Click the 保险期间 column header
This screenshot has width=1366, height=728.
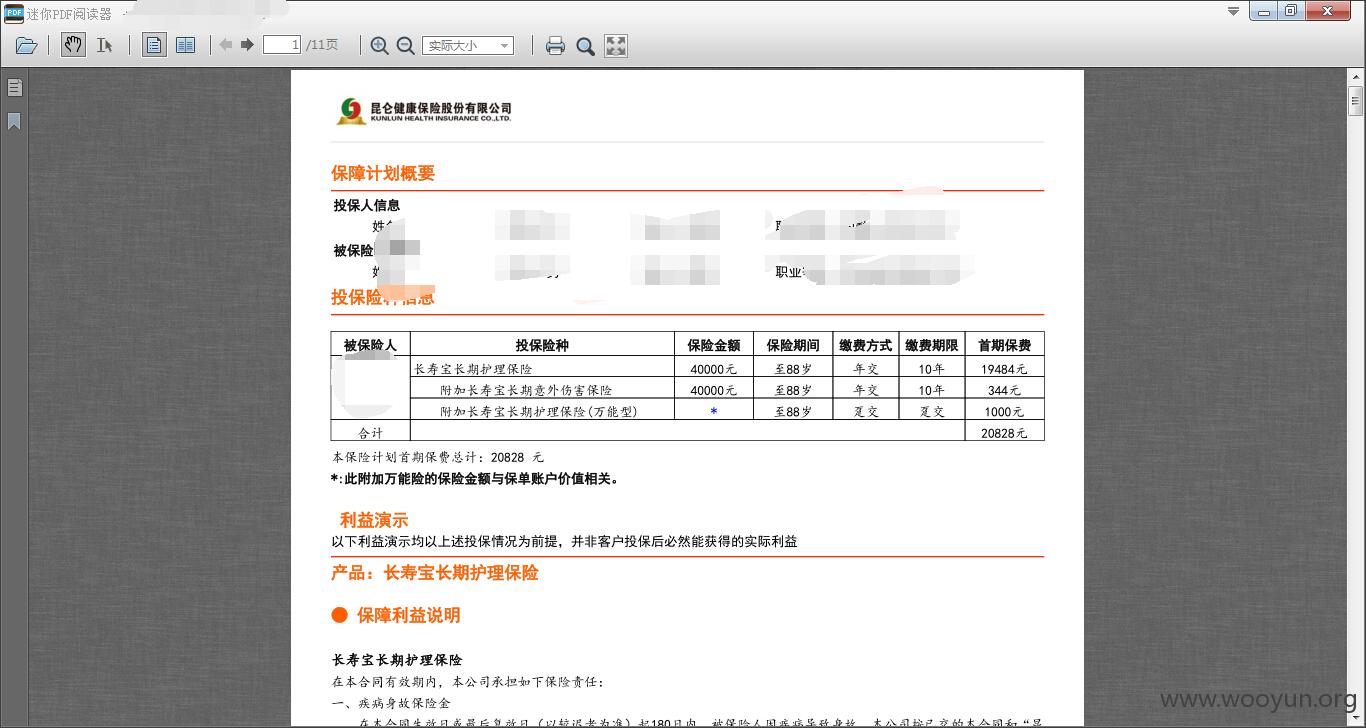[x=793, y=345]
